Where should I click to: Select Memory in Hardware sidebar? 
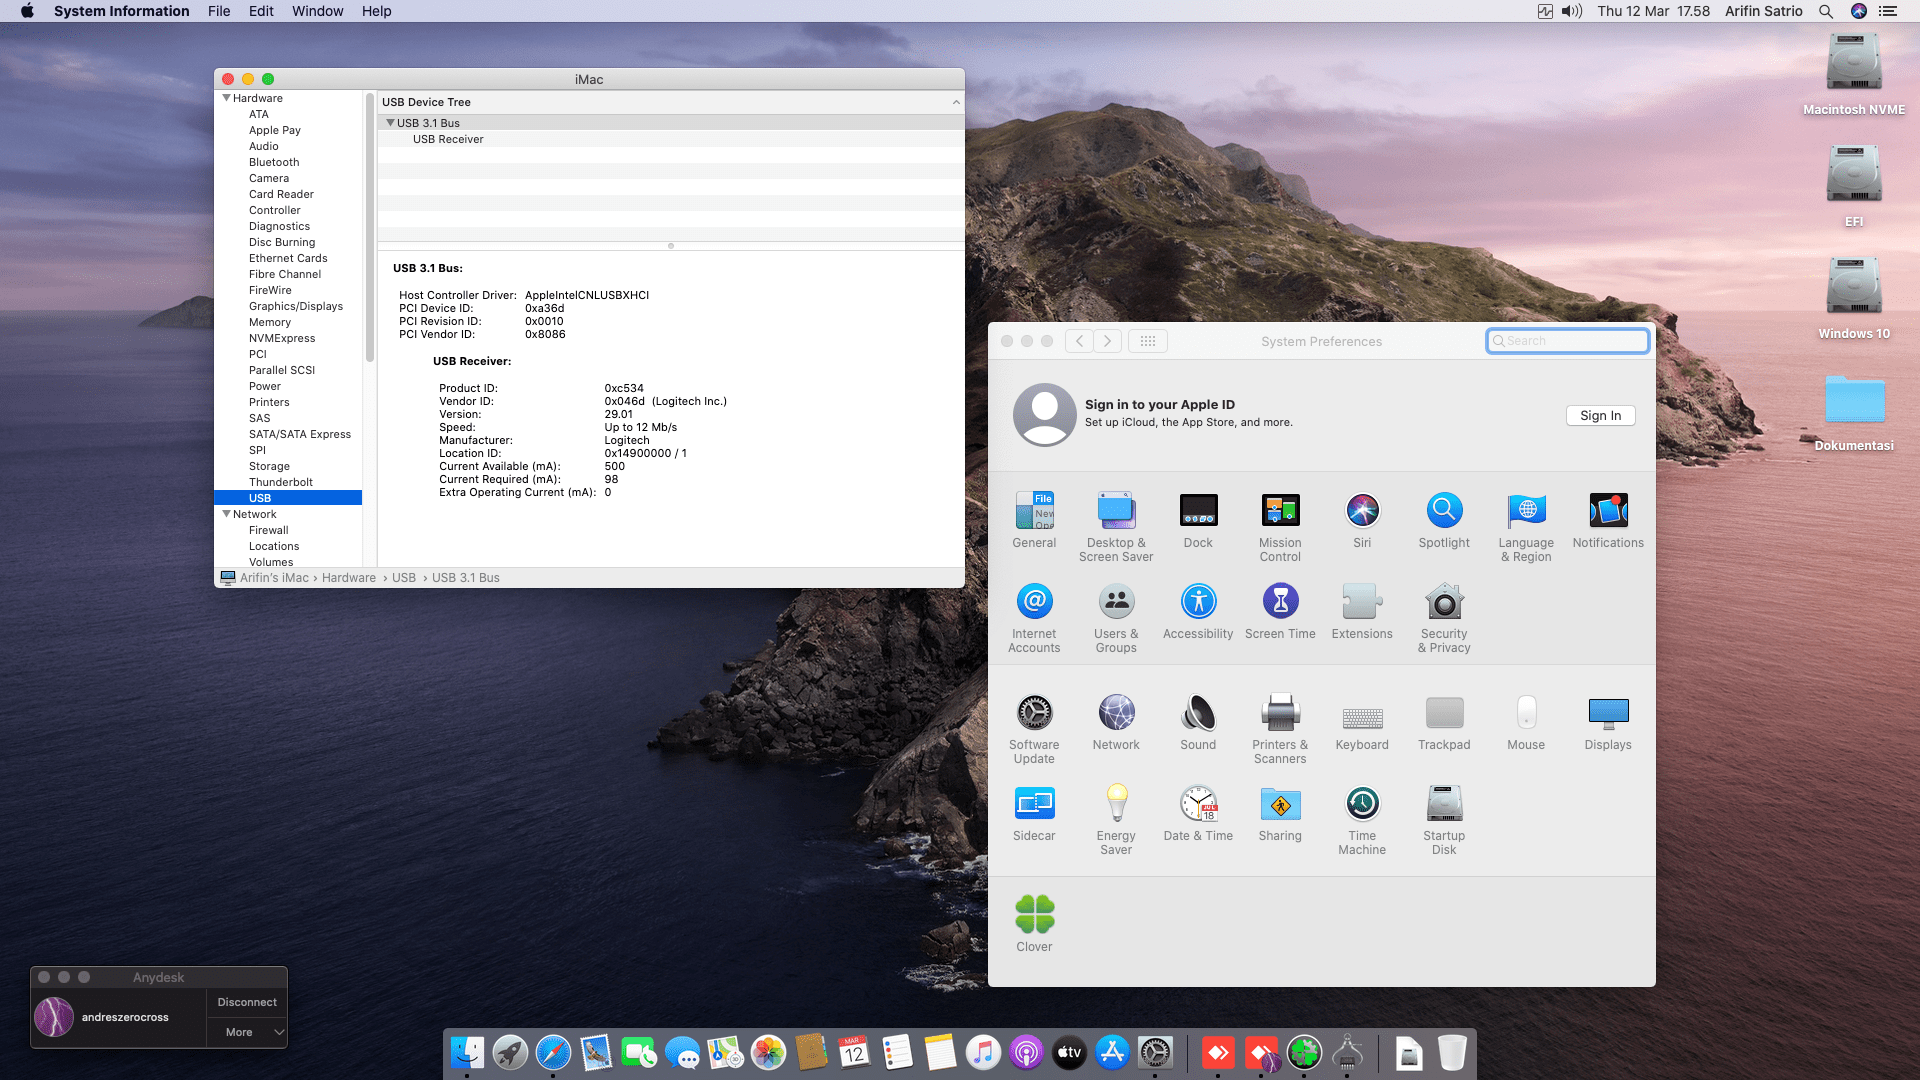[x=270, y=322]
